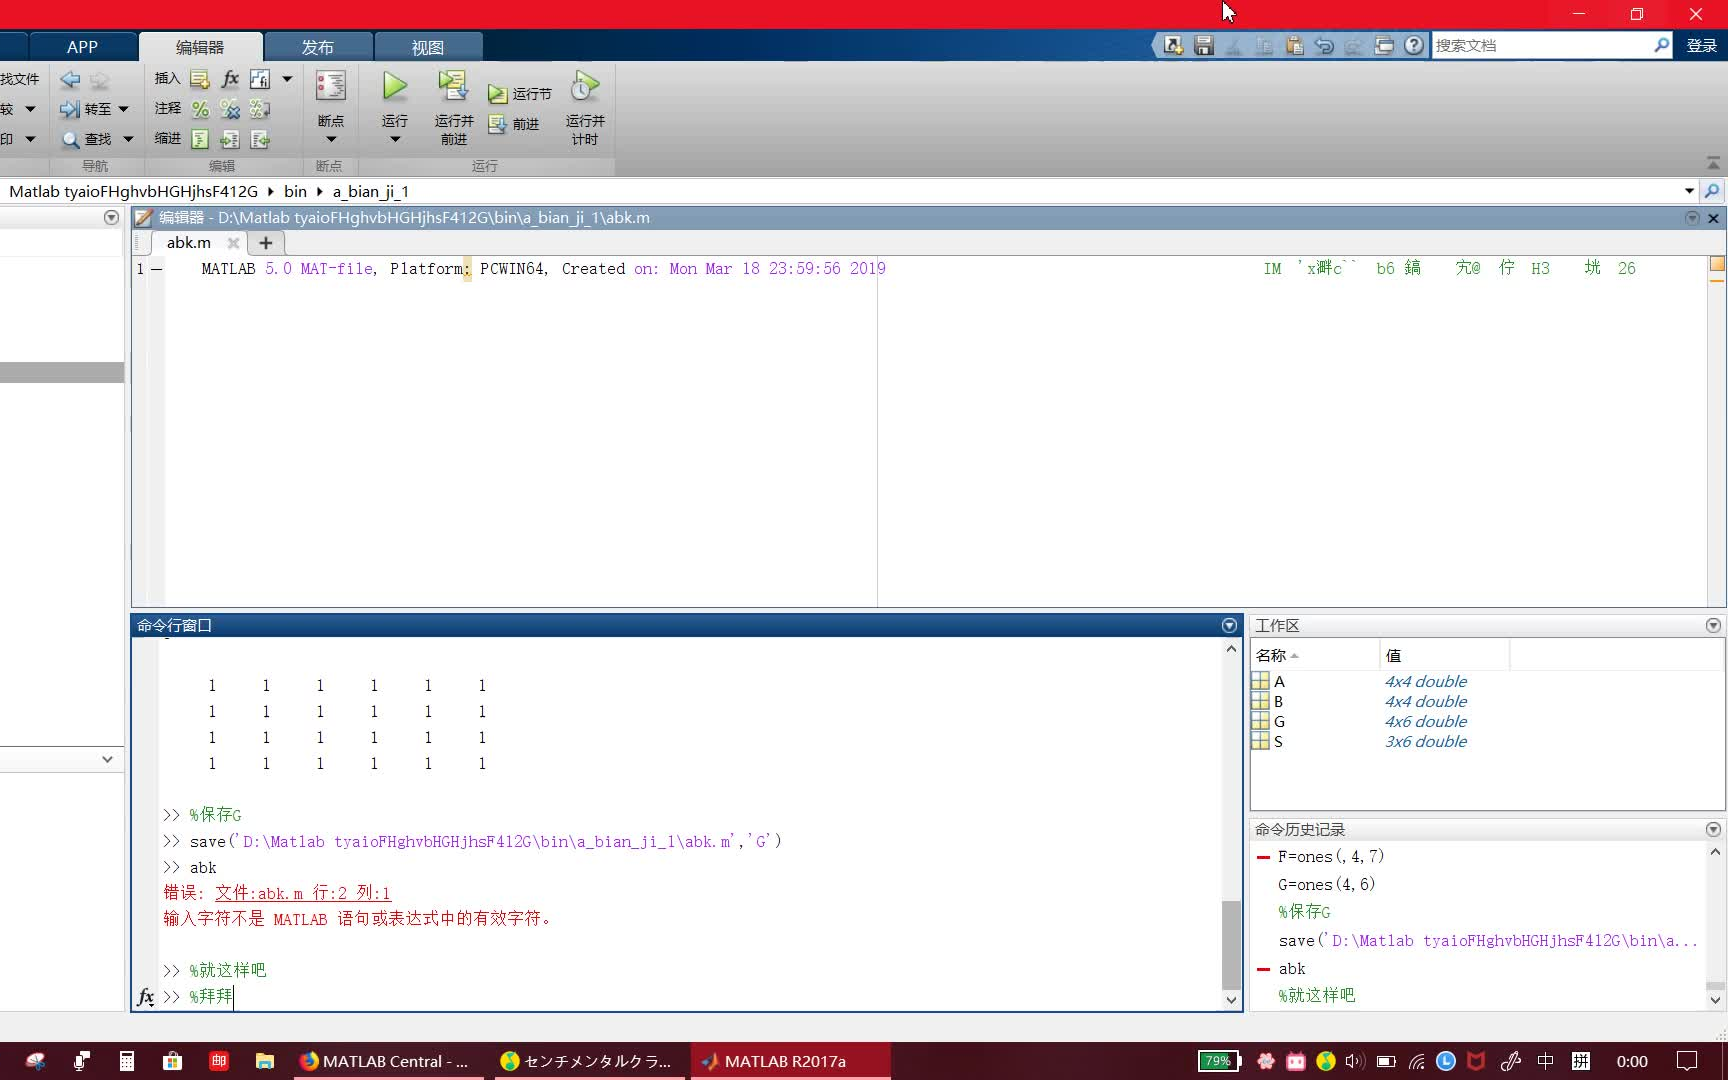Open the Run (运行) dropdown arrow
The height and width of the screenshot is (1080, 1728).
(x=395, y=139)
